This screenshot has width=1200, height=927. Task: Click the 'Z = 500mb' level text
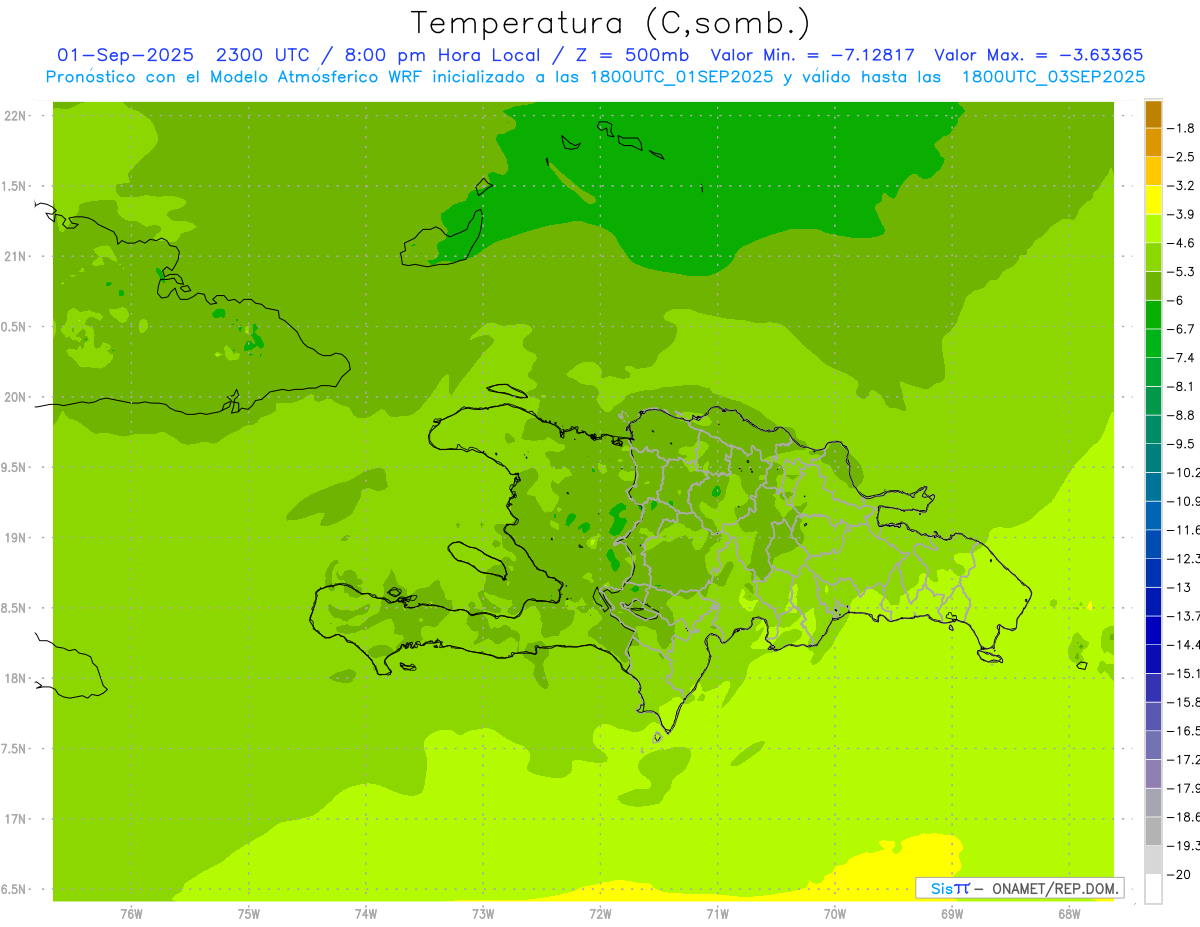[627, 55]
